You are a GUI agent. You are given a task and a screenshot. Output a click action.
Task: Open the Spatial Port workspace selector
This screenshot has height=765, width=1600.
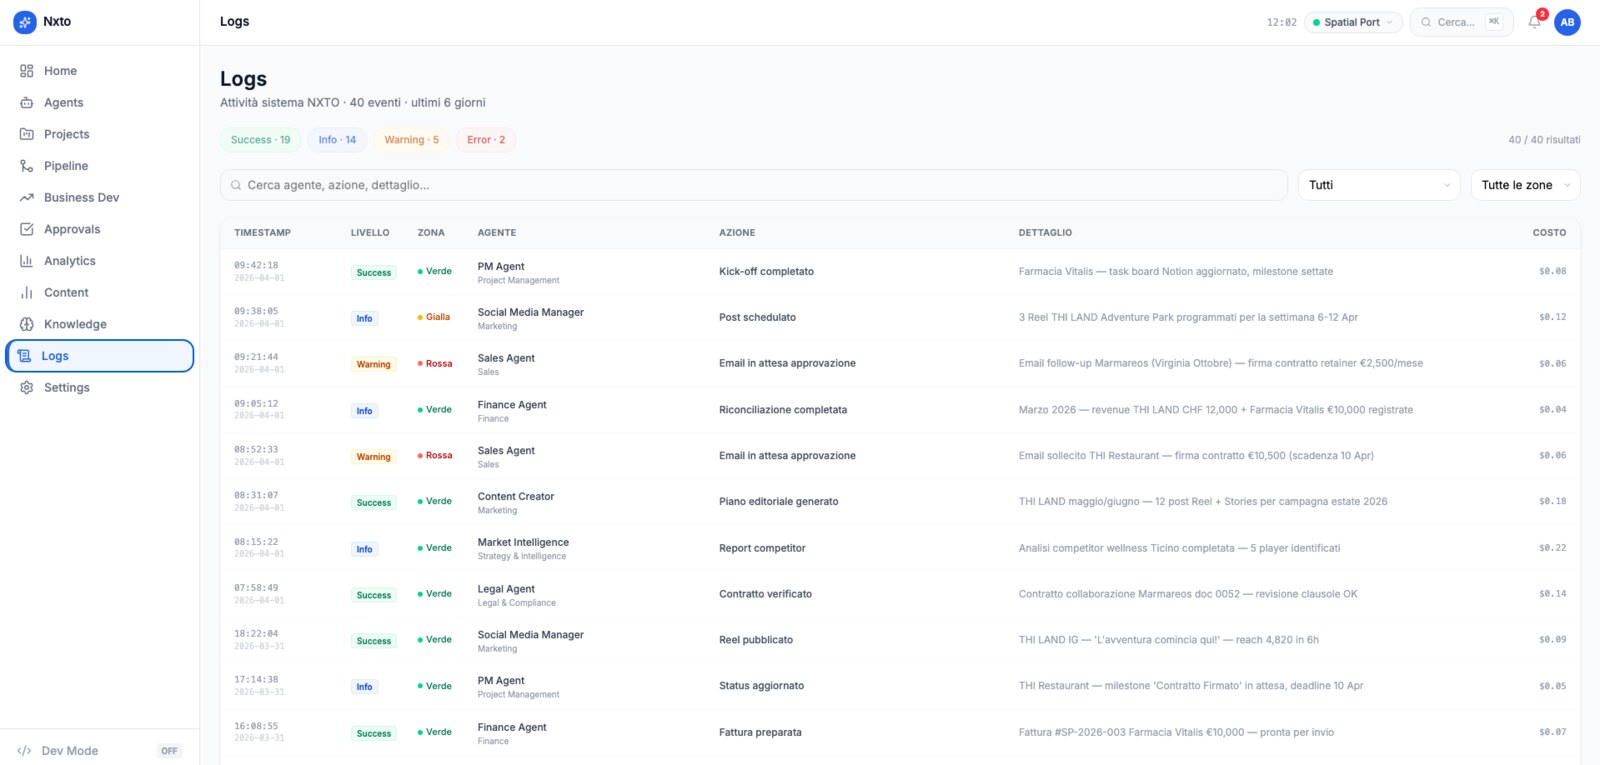pos(1352,22)
